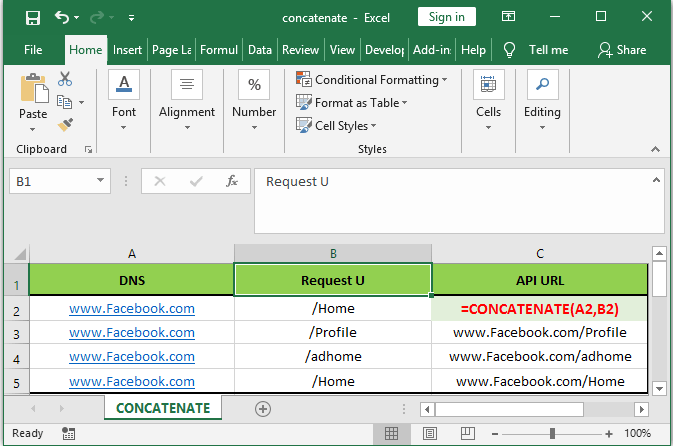Switch to Page Layout view icon

(430, 434)
